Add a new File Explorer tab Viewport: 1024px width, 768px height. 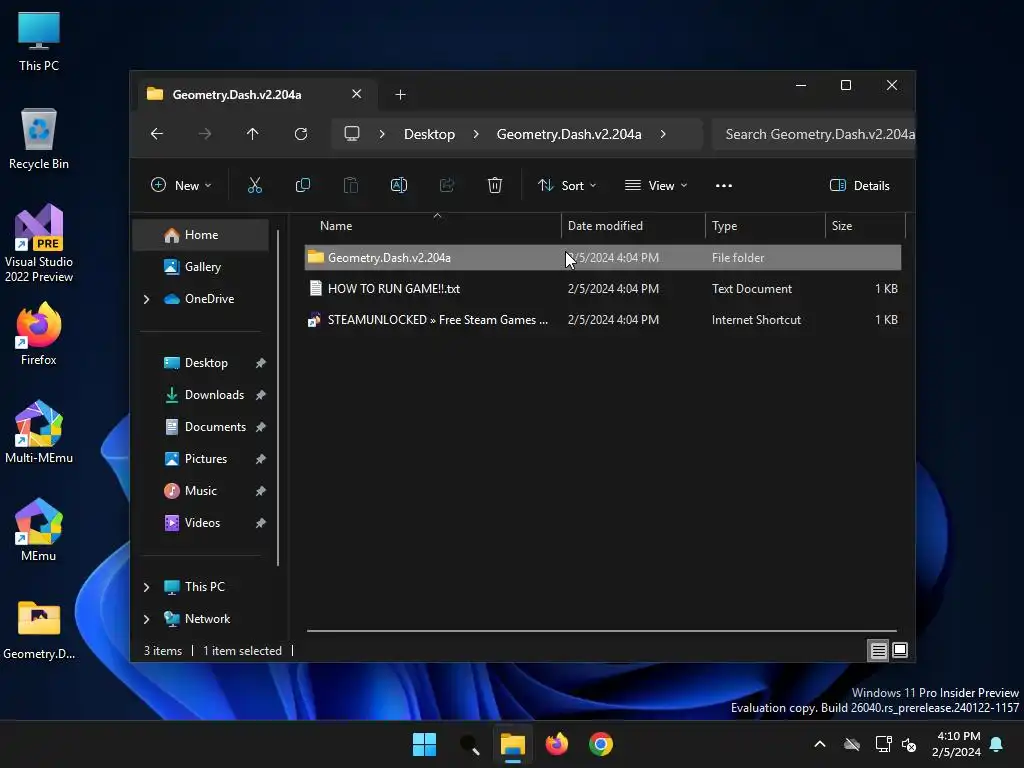coord(400,95)
